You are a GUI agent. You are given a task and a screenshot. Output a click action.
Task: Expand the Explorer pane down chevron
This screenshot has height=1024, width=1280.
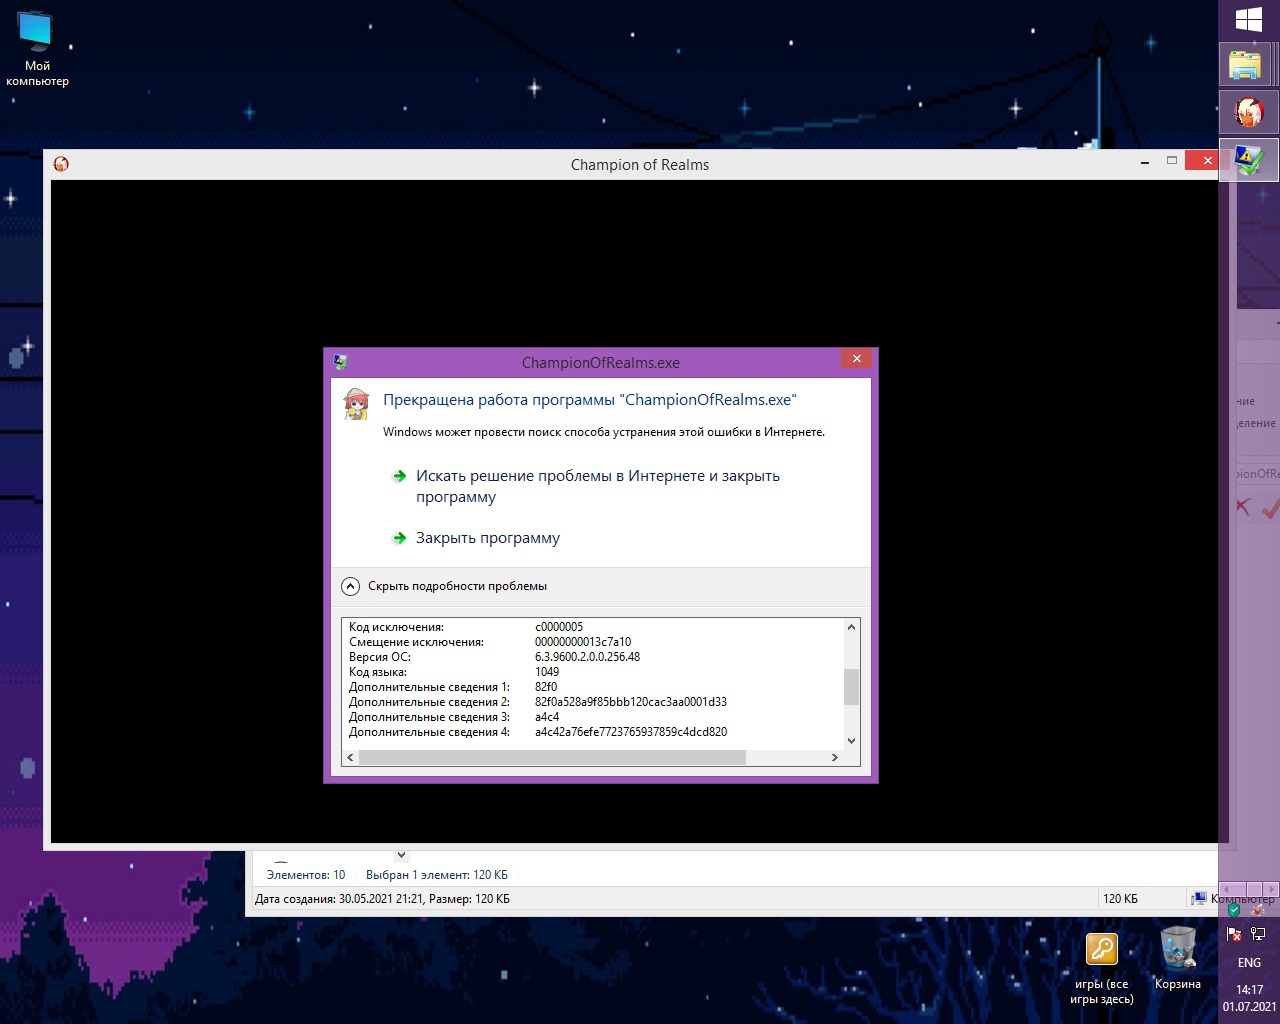pyautogui.click(x=401, y=855)
